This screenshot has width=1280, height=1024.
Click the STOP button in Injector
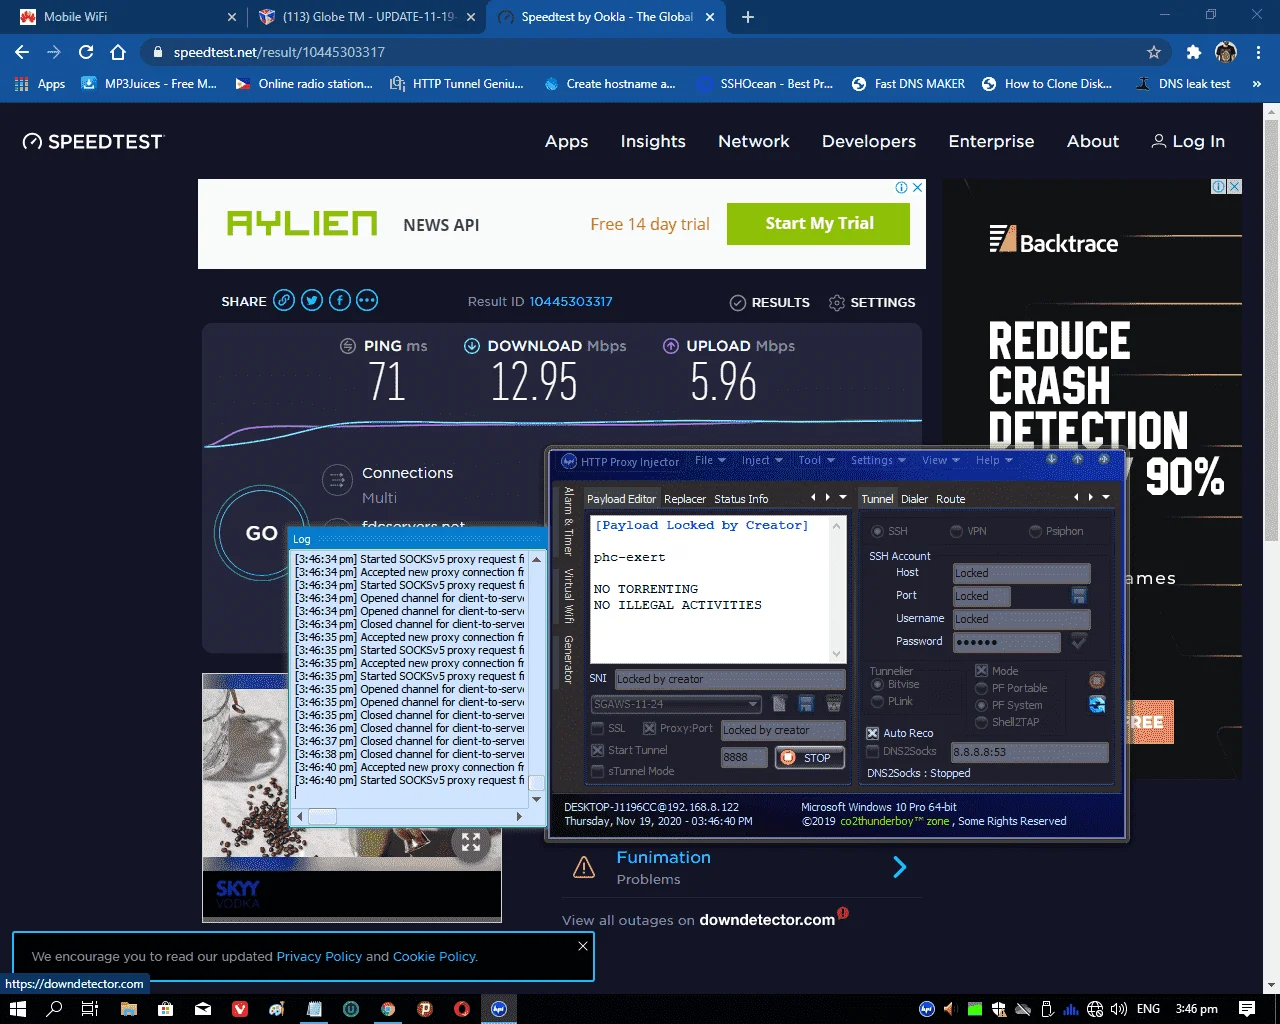(809, 758)
